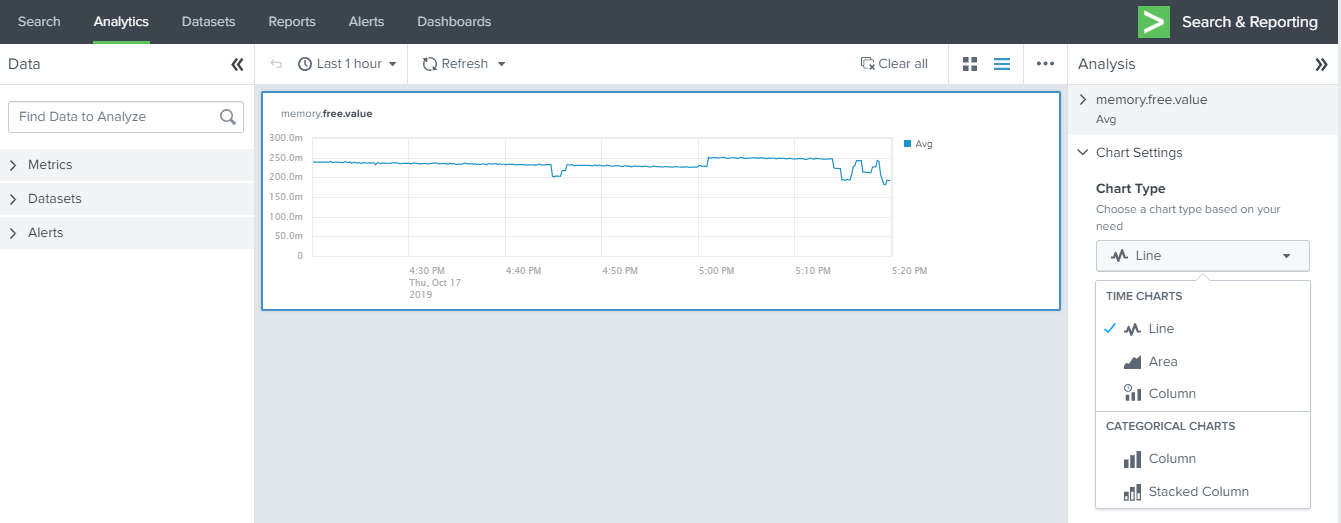The image size is (1341, 523).
Task: Switch to stacked list layout view
Action: click(x=1001, y=64)
